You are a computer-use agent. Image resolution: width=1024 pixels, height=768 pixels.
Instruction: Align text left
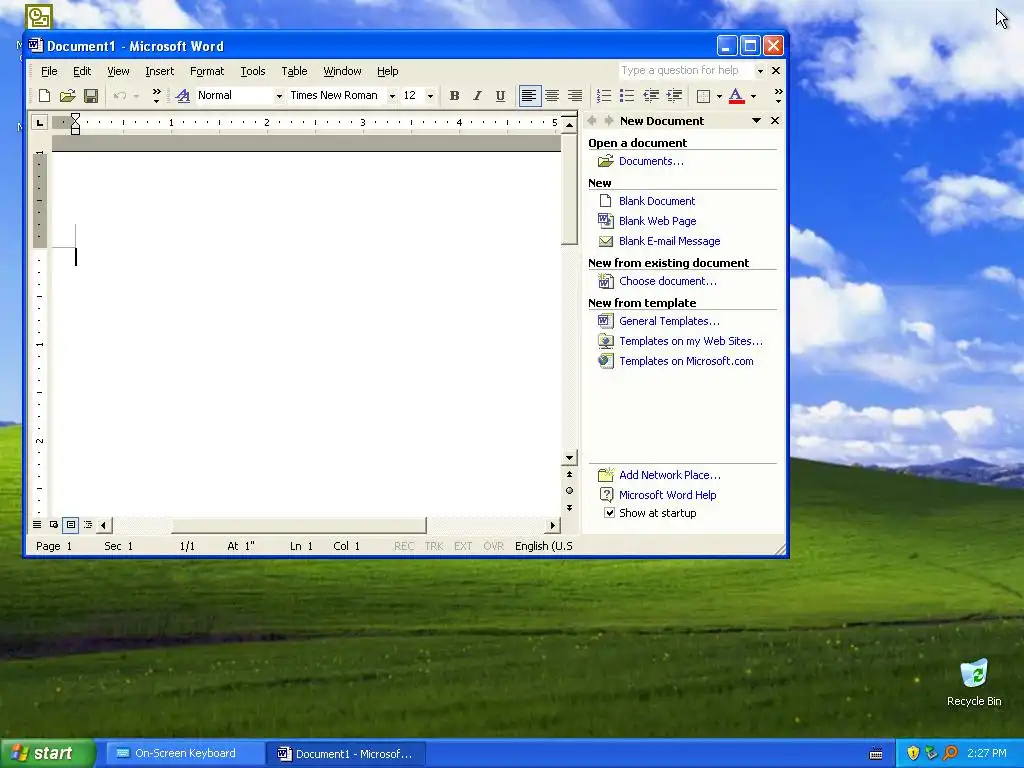pyautogui.click(x=529, y=96)
